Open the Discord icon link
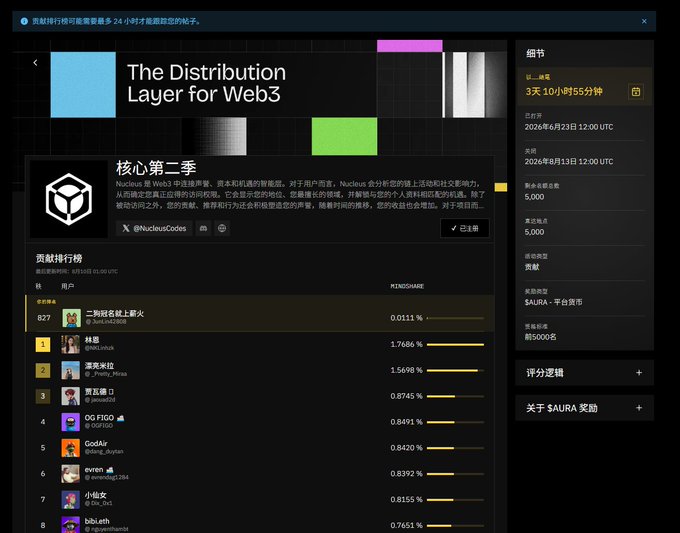 point(203,228)
